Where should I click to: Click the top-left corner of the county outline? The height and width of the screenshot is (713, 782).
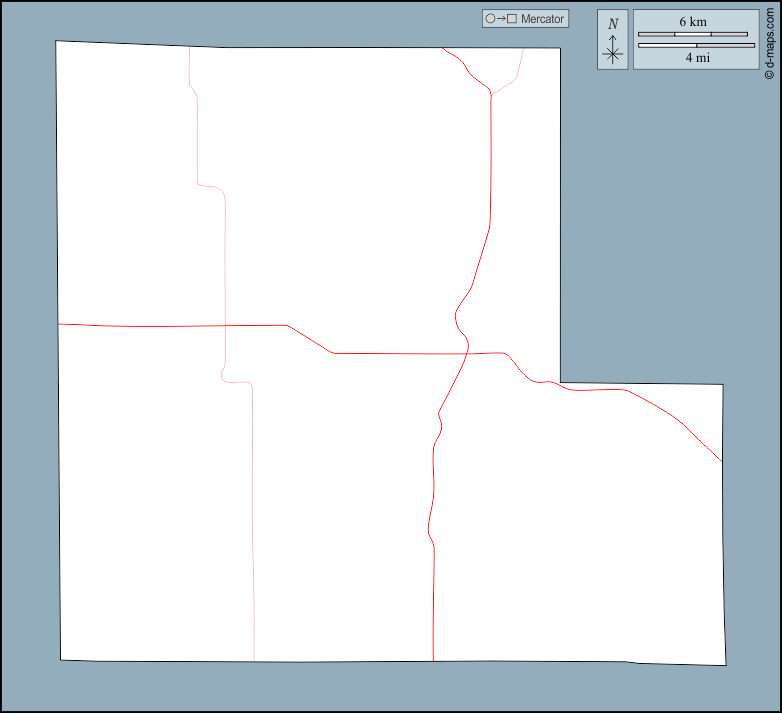pos(56,41)
